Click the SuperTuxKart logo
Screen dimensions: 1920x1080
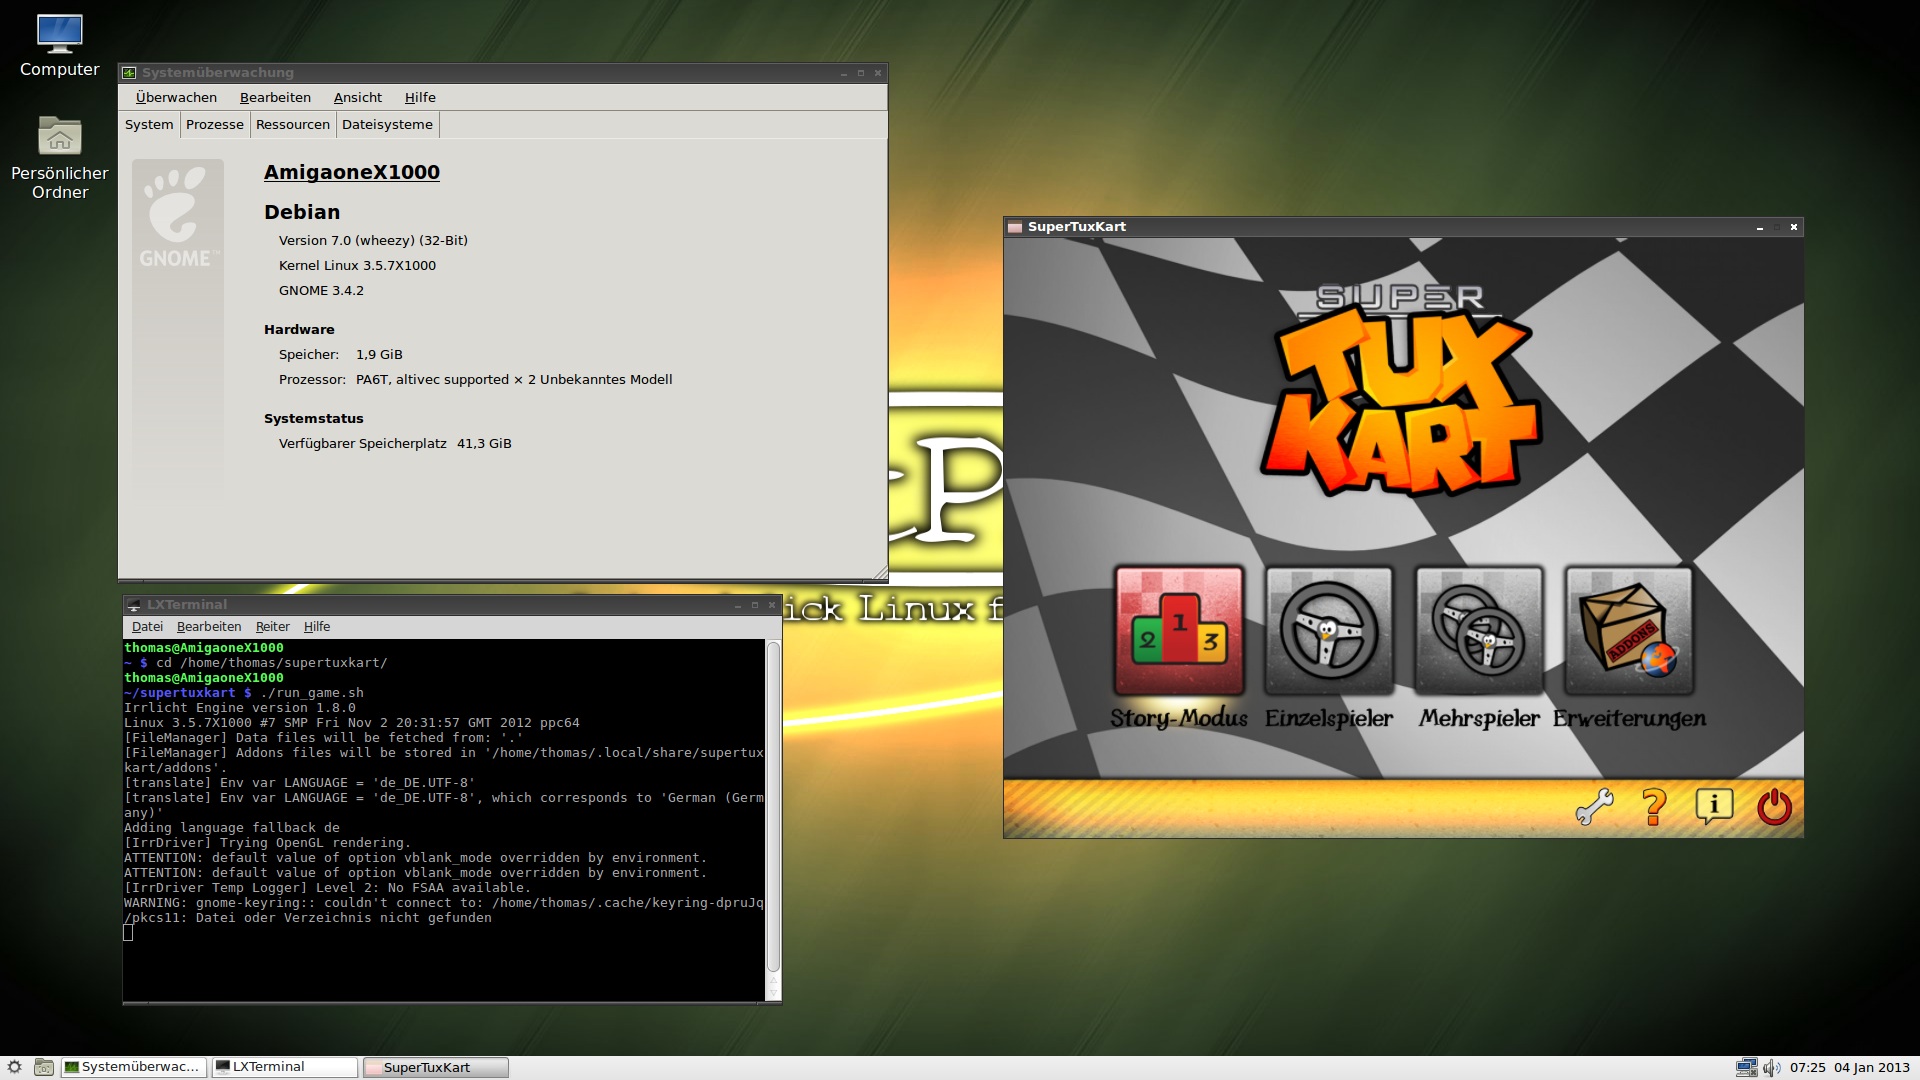click(x=1400, y=390)
